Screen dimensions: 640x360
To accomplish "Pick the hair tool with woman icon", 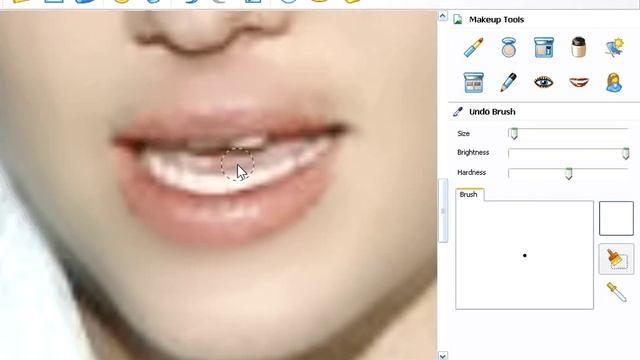I will 614,82.
